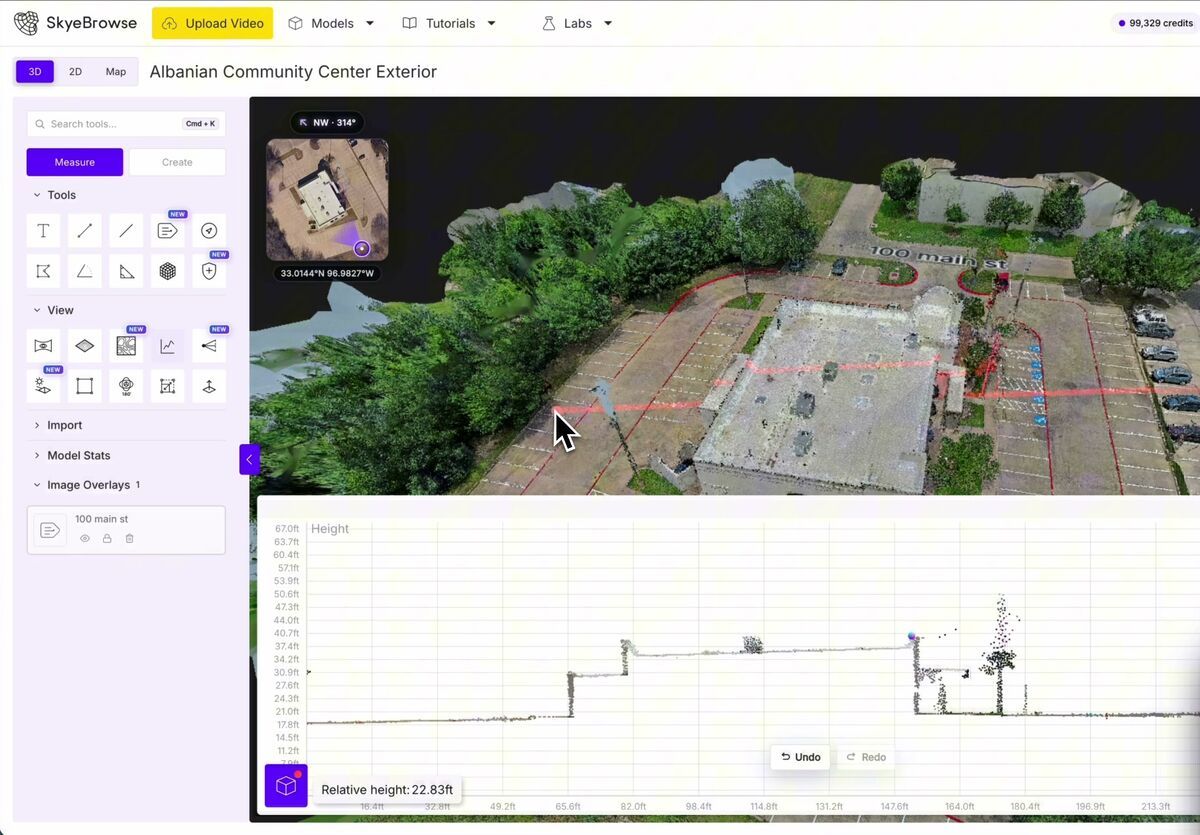Click the coordinates label 33.0144°N 96.9827°W
Screen dimensions: 1200x835
[x=327, y=273]
